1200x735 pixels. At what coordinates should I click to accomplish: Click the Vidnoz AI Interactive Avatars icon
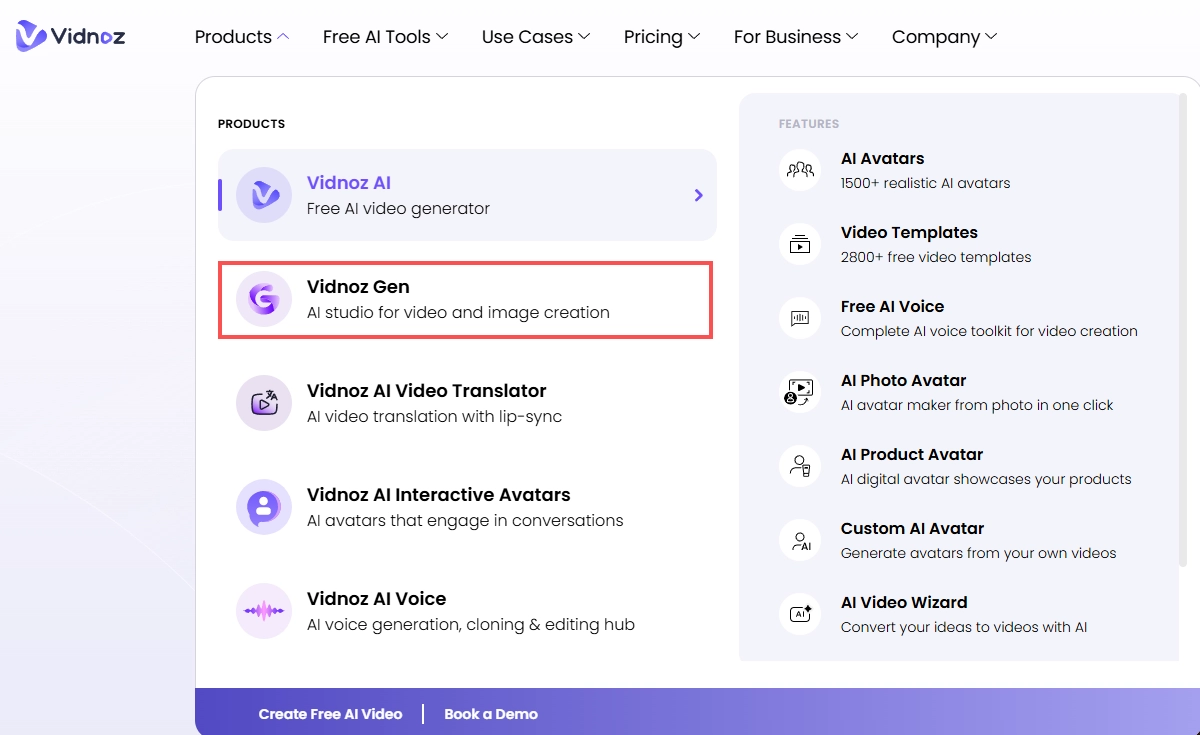point(263,506)
